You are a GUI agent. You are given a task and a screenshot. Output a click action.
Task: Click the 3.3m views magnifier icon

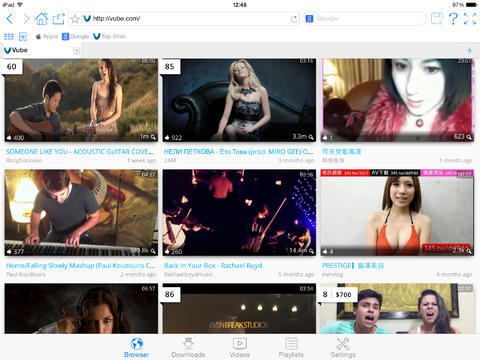311,137
